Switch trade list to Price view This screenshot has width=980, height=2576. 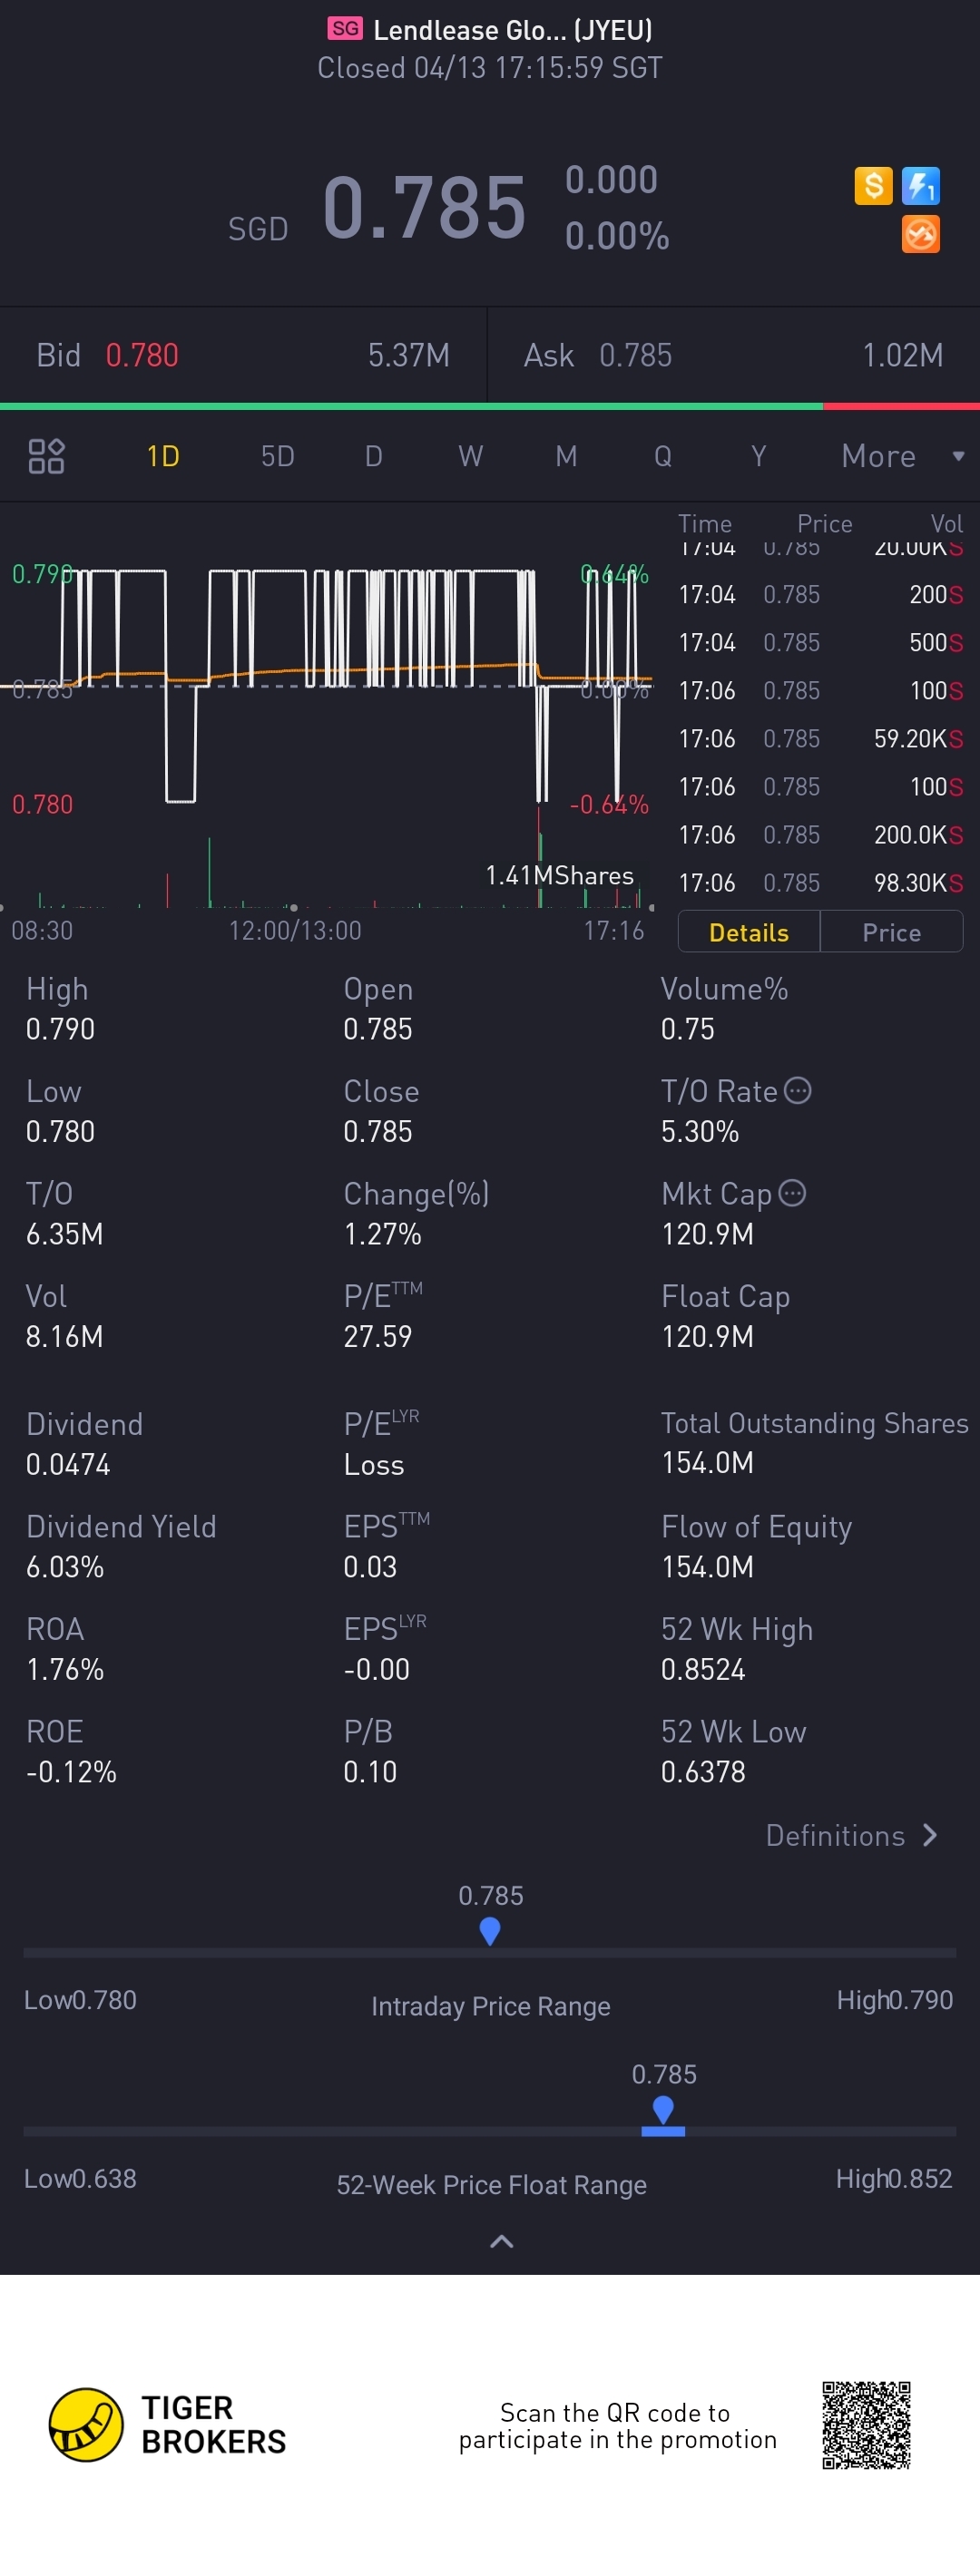891,932
